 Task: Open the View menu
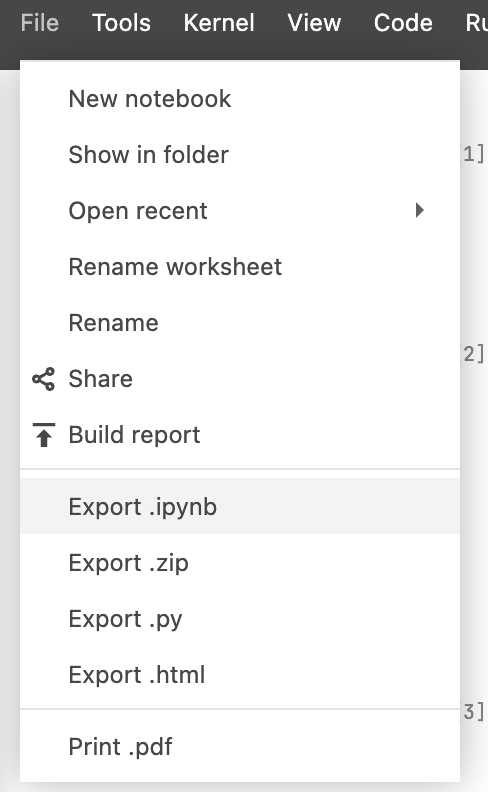(314, 23)
